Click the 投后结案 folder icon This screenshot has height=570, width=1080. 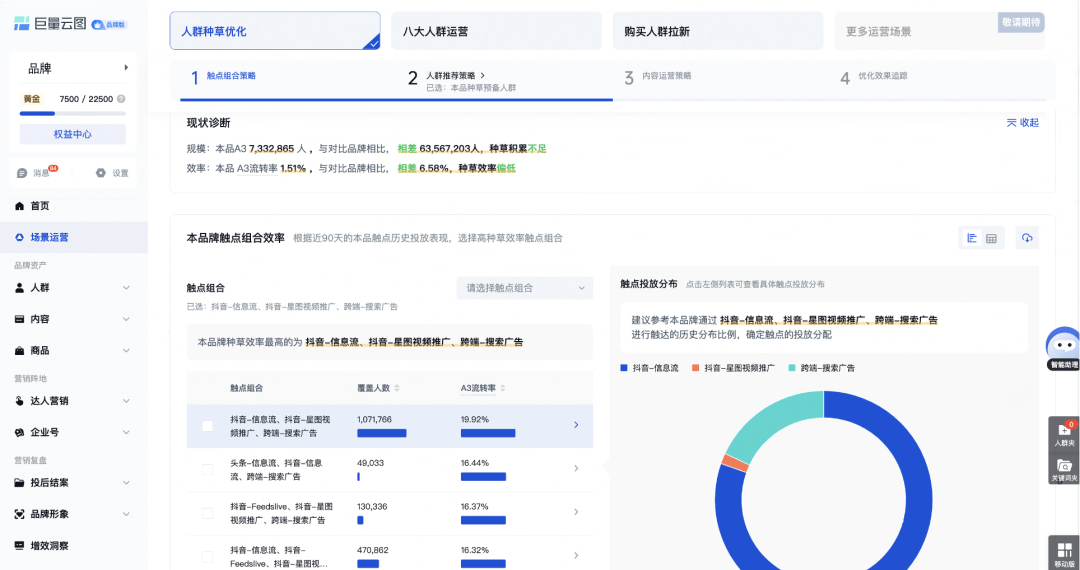point(19,483)
